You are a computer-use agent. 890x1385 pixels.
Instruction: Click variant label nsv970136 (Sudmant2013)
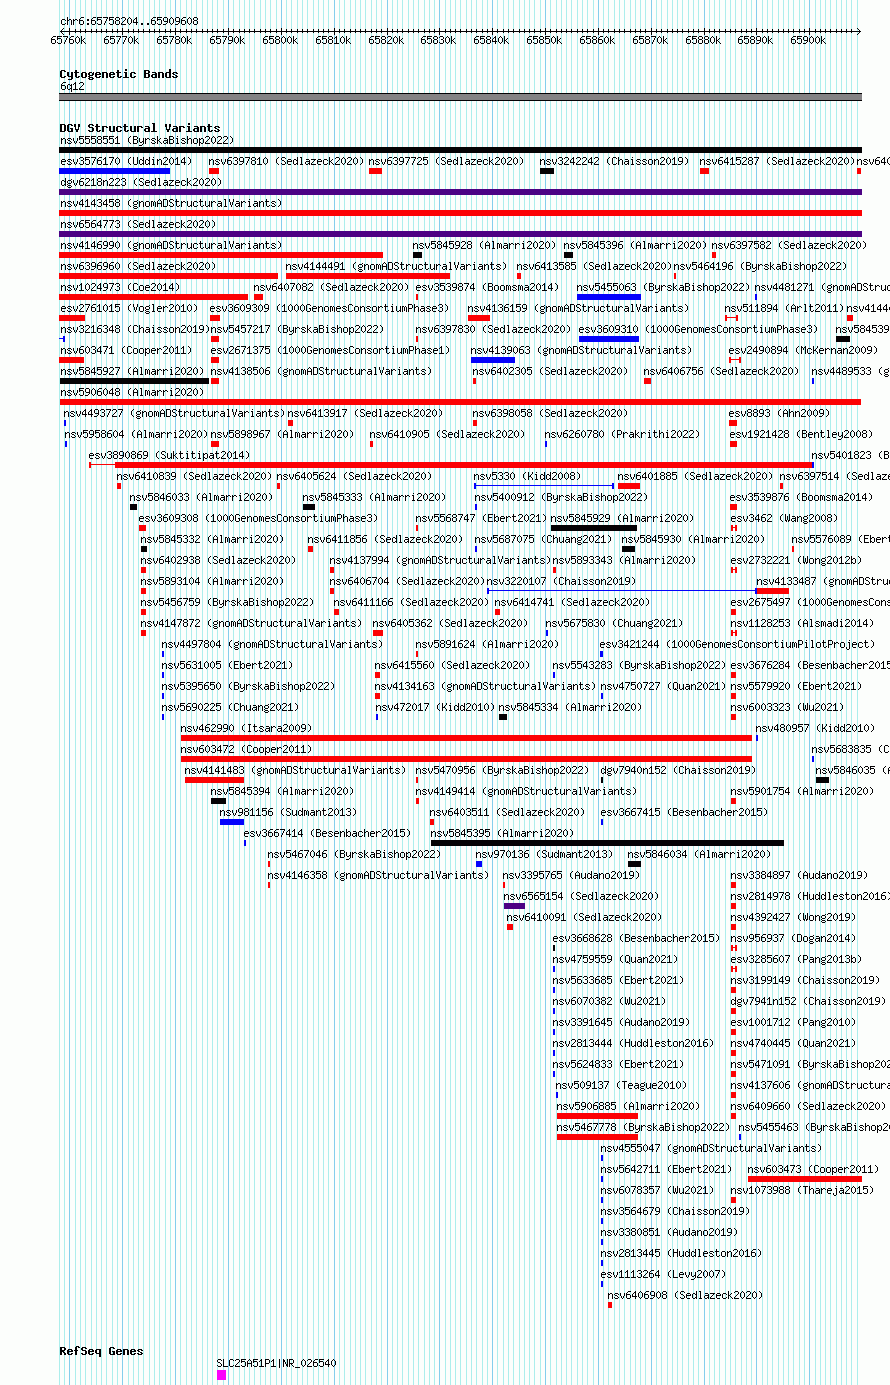click(x=544, y=854)
